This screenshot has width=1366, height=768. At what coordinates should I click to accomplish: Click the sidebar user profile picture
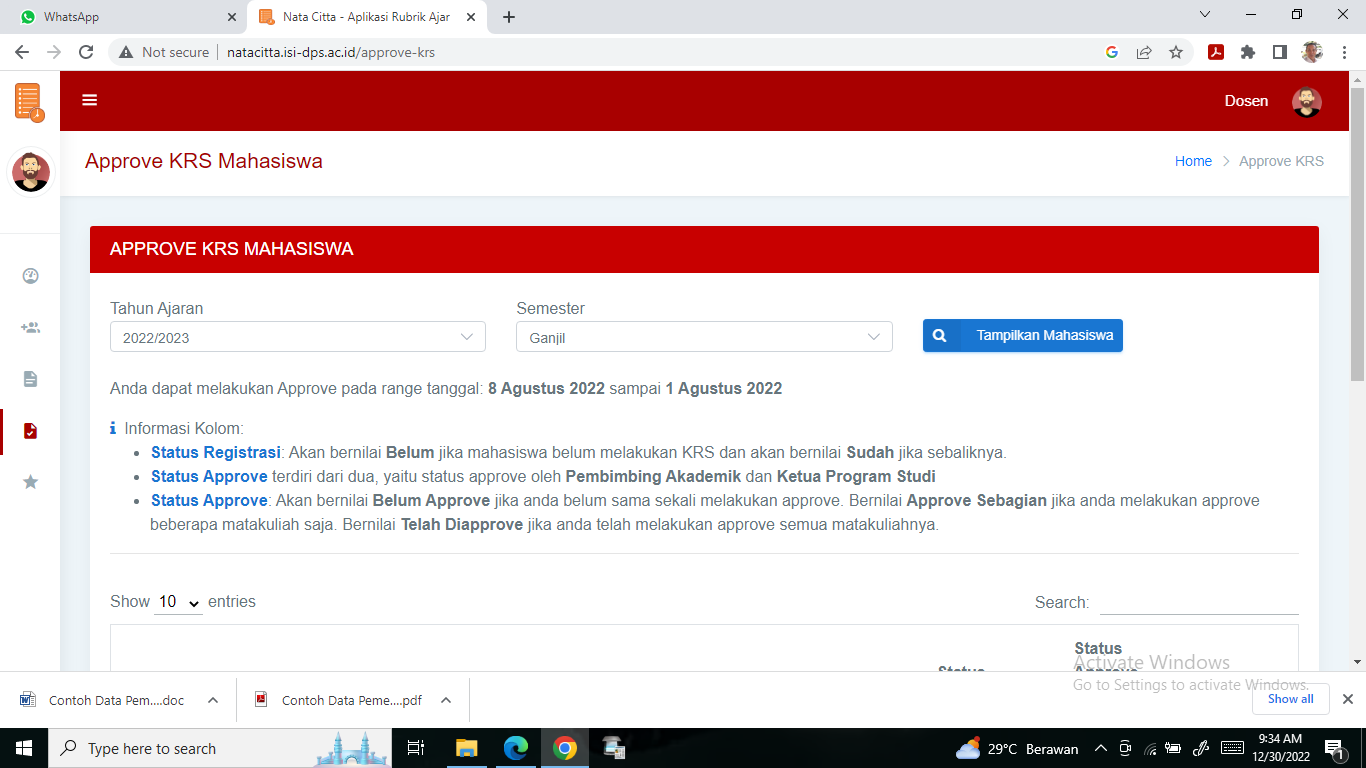[31, 172]
